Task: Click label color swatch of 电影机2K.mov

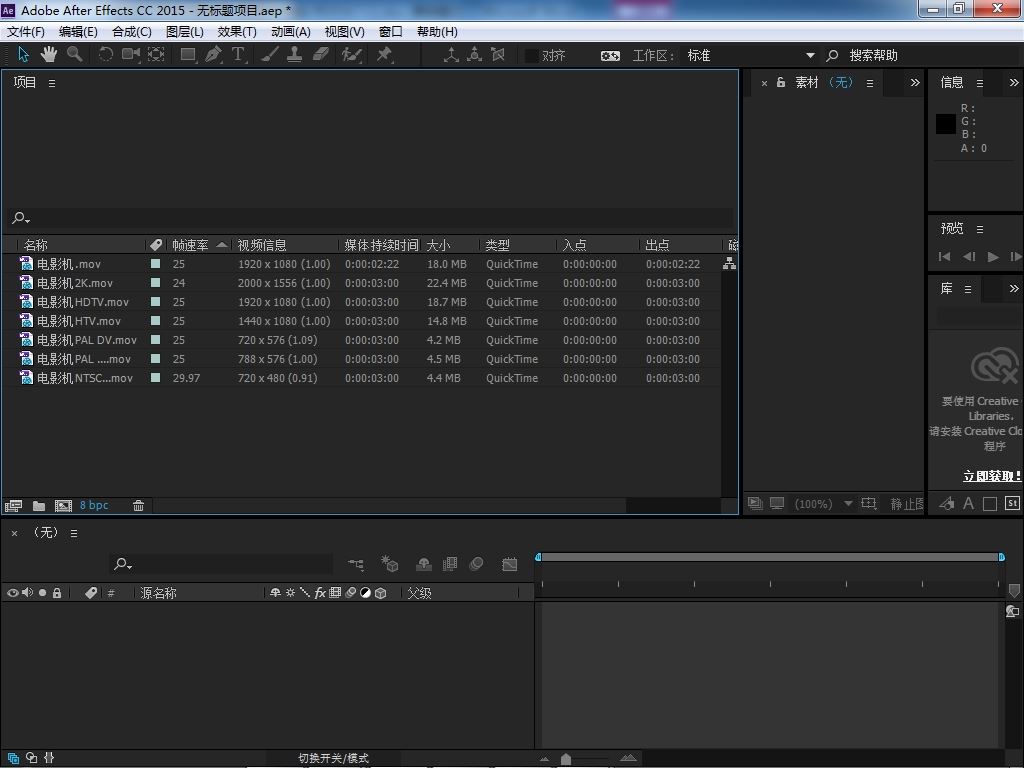Action: (155, 283)
